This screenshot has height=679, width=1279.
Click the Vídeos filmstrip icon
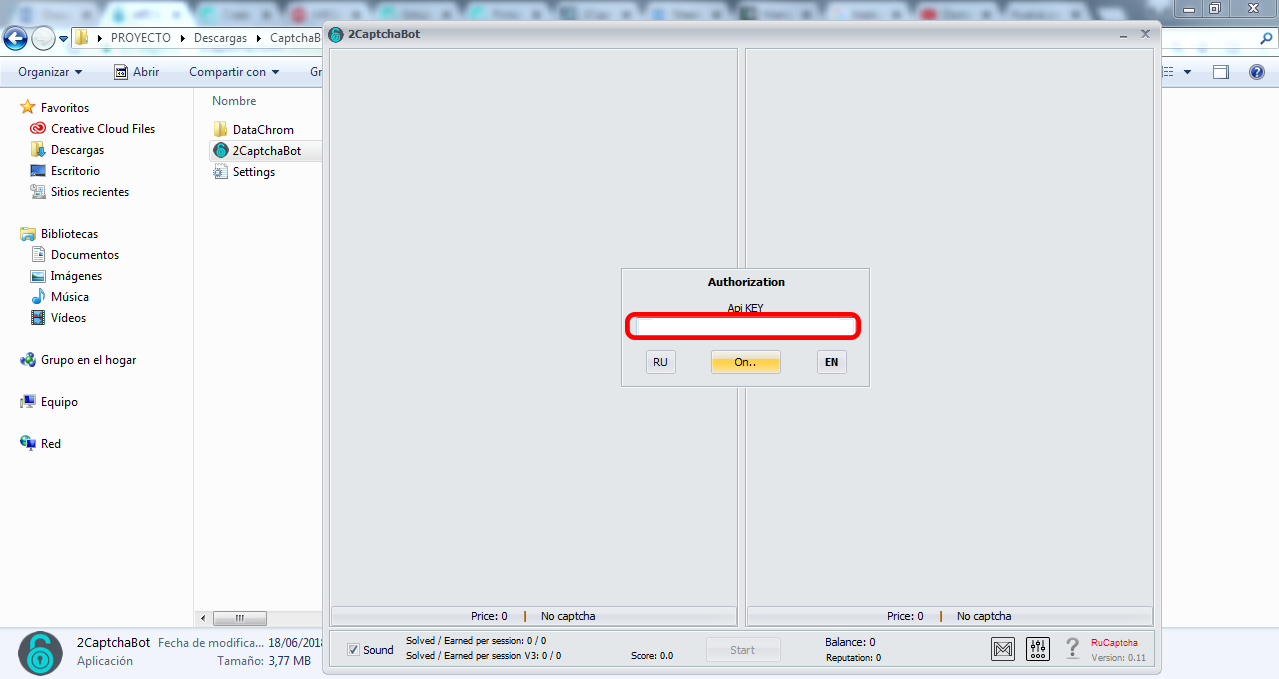coord(38,318)
